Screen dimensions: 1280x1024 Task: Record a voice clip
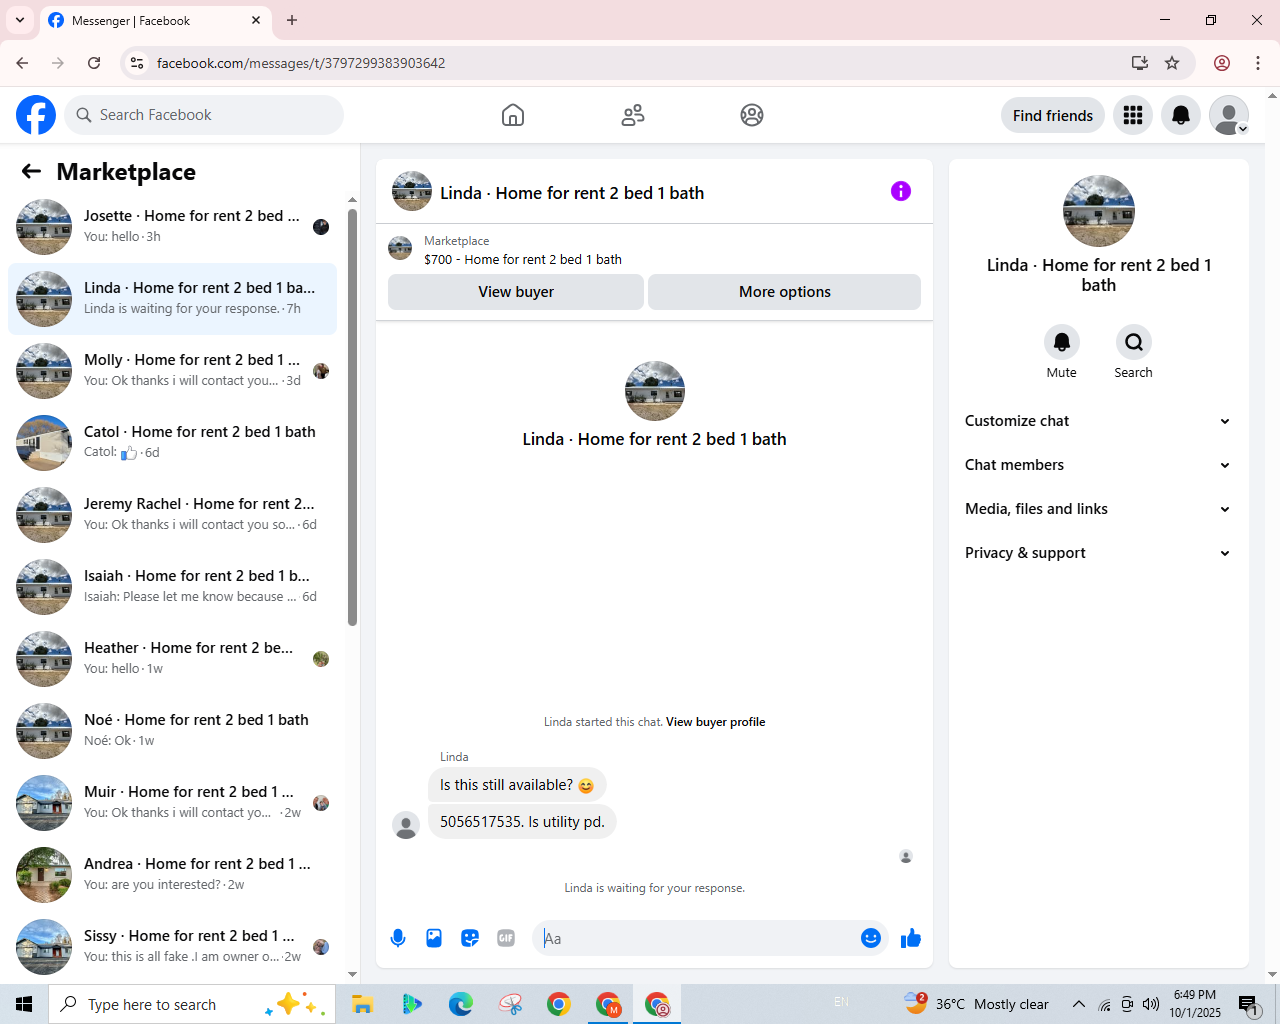pyautogui.click(x=398, y=938)
